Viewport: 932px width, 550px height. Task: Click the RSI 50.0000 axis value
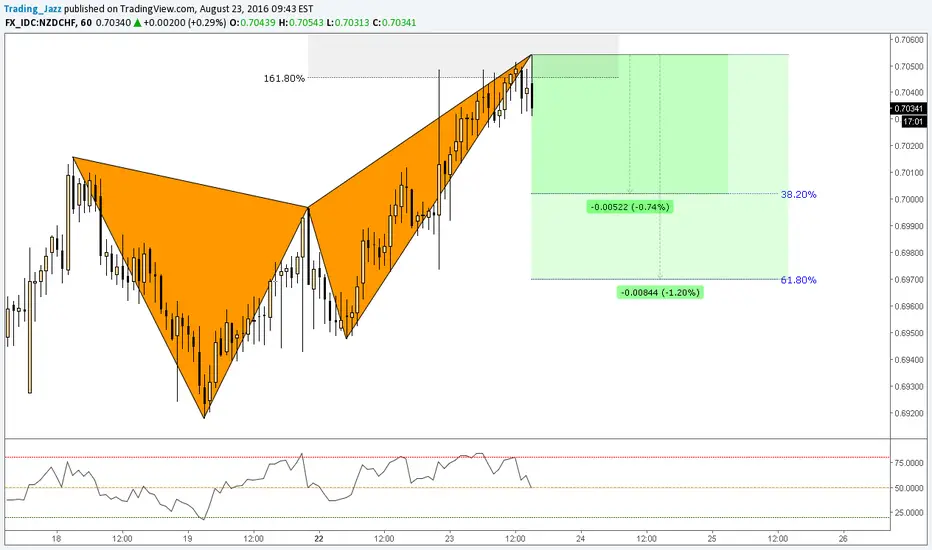point(909,488)
